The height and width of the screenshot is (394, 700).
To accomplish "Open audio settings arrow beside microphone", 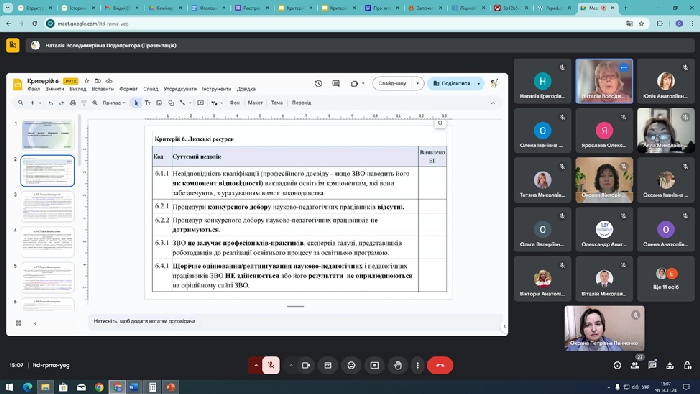I will 256,365.
